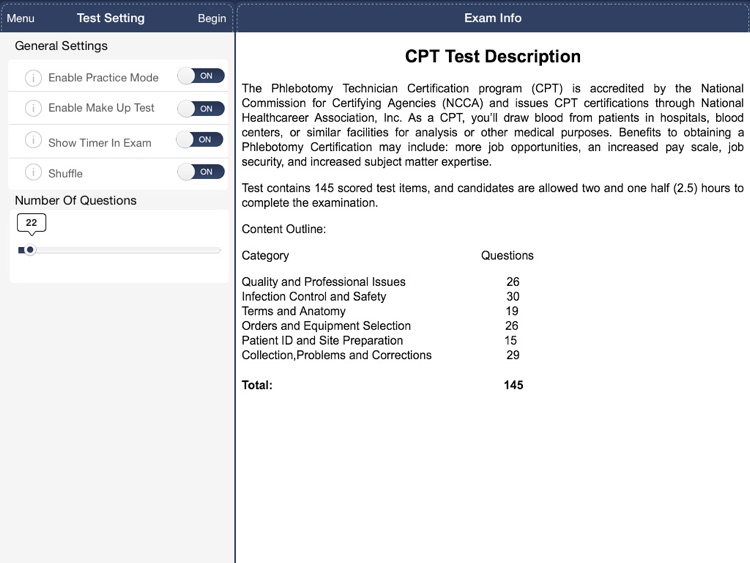Click the General Settings section label
The height and width of the screenshot is (563, 750).
coord(61,46)
